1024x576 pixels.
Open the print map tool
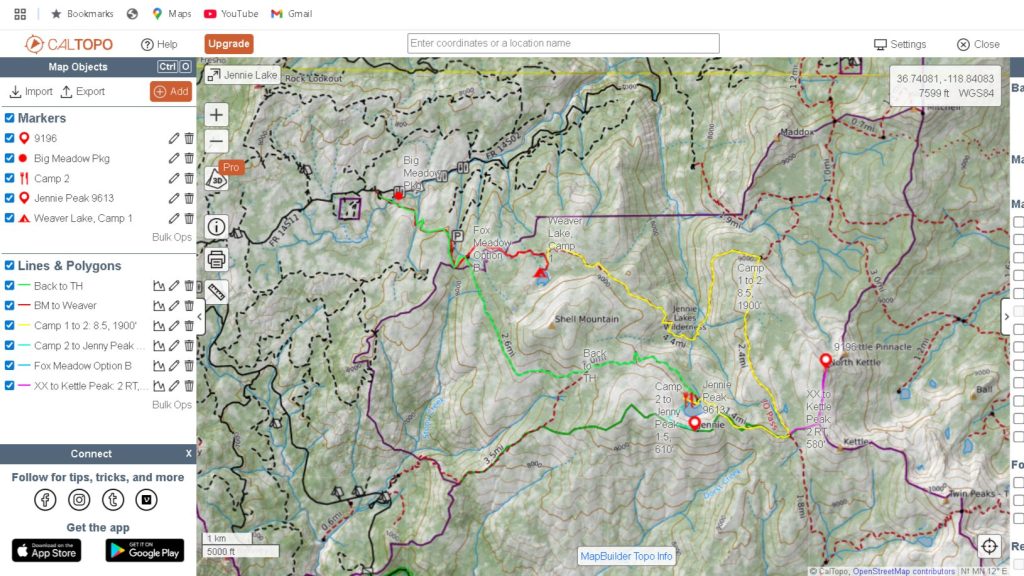[216, 259]
